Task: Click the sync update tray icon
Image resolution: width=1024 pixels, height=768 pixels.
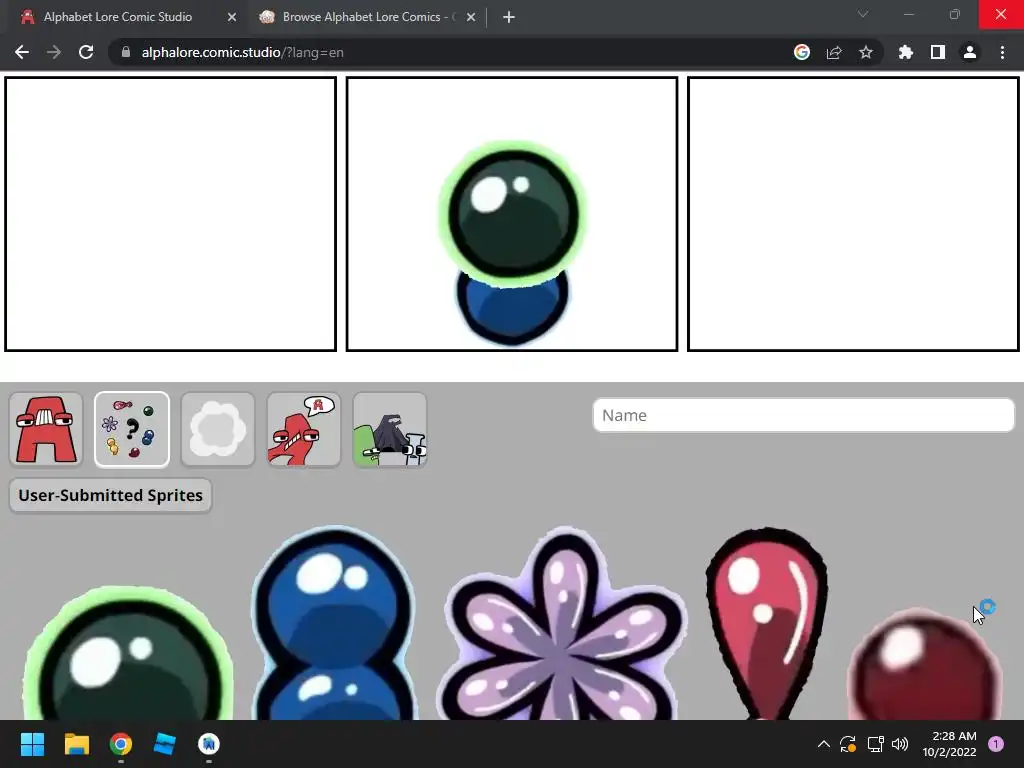Action: click(848, 744)
